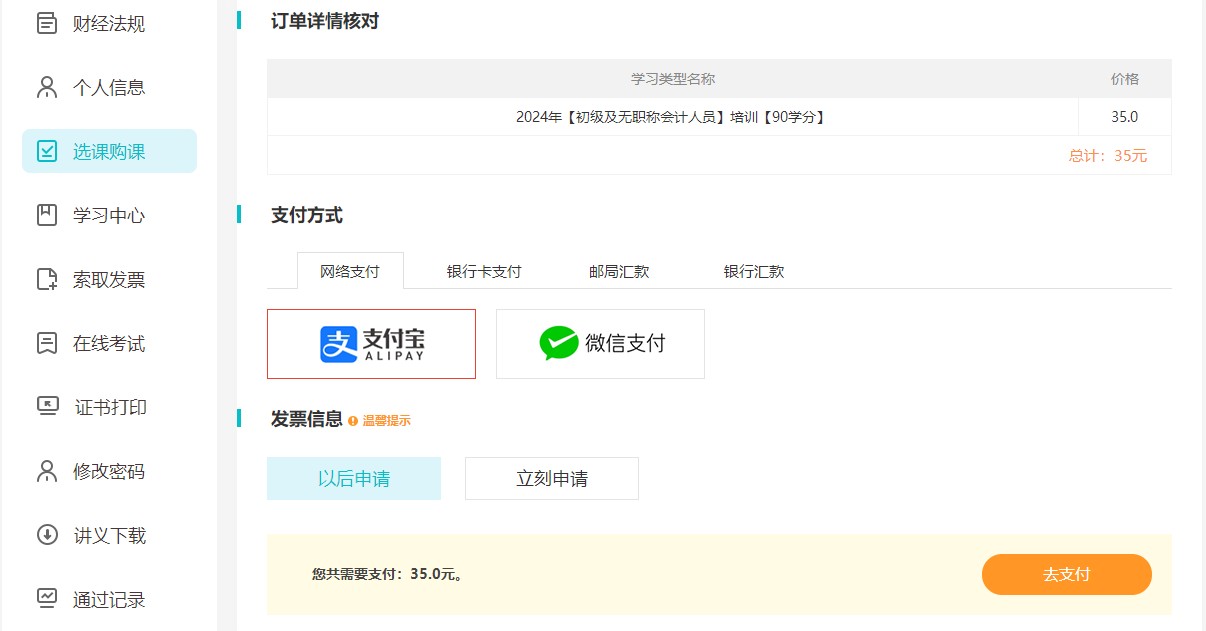The width and height of the screenshot is (1206, 631).
Task: Open the 修改密码 sidebar icon
Action: click(46, 471)
